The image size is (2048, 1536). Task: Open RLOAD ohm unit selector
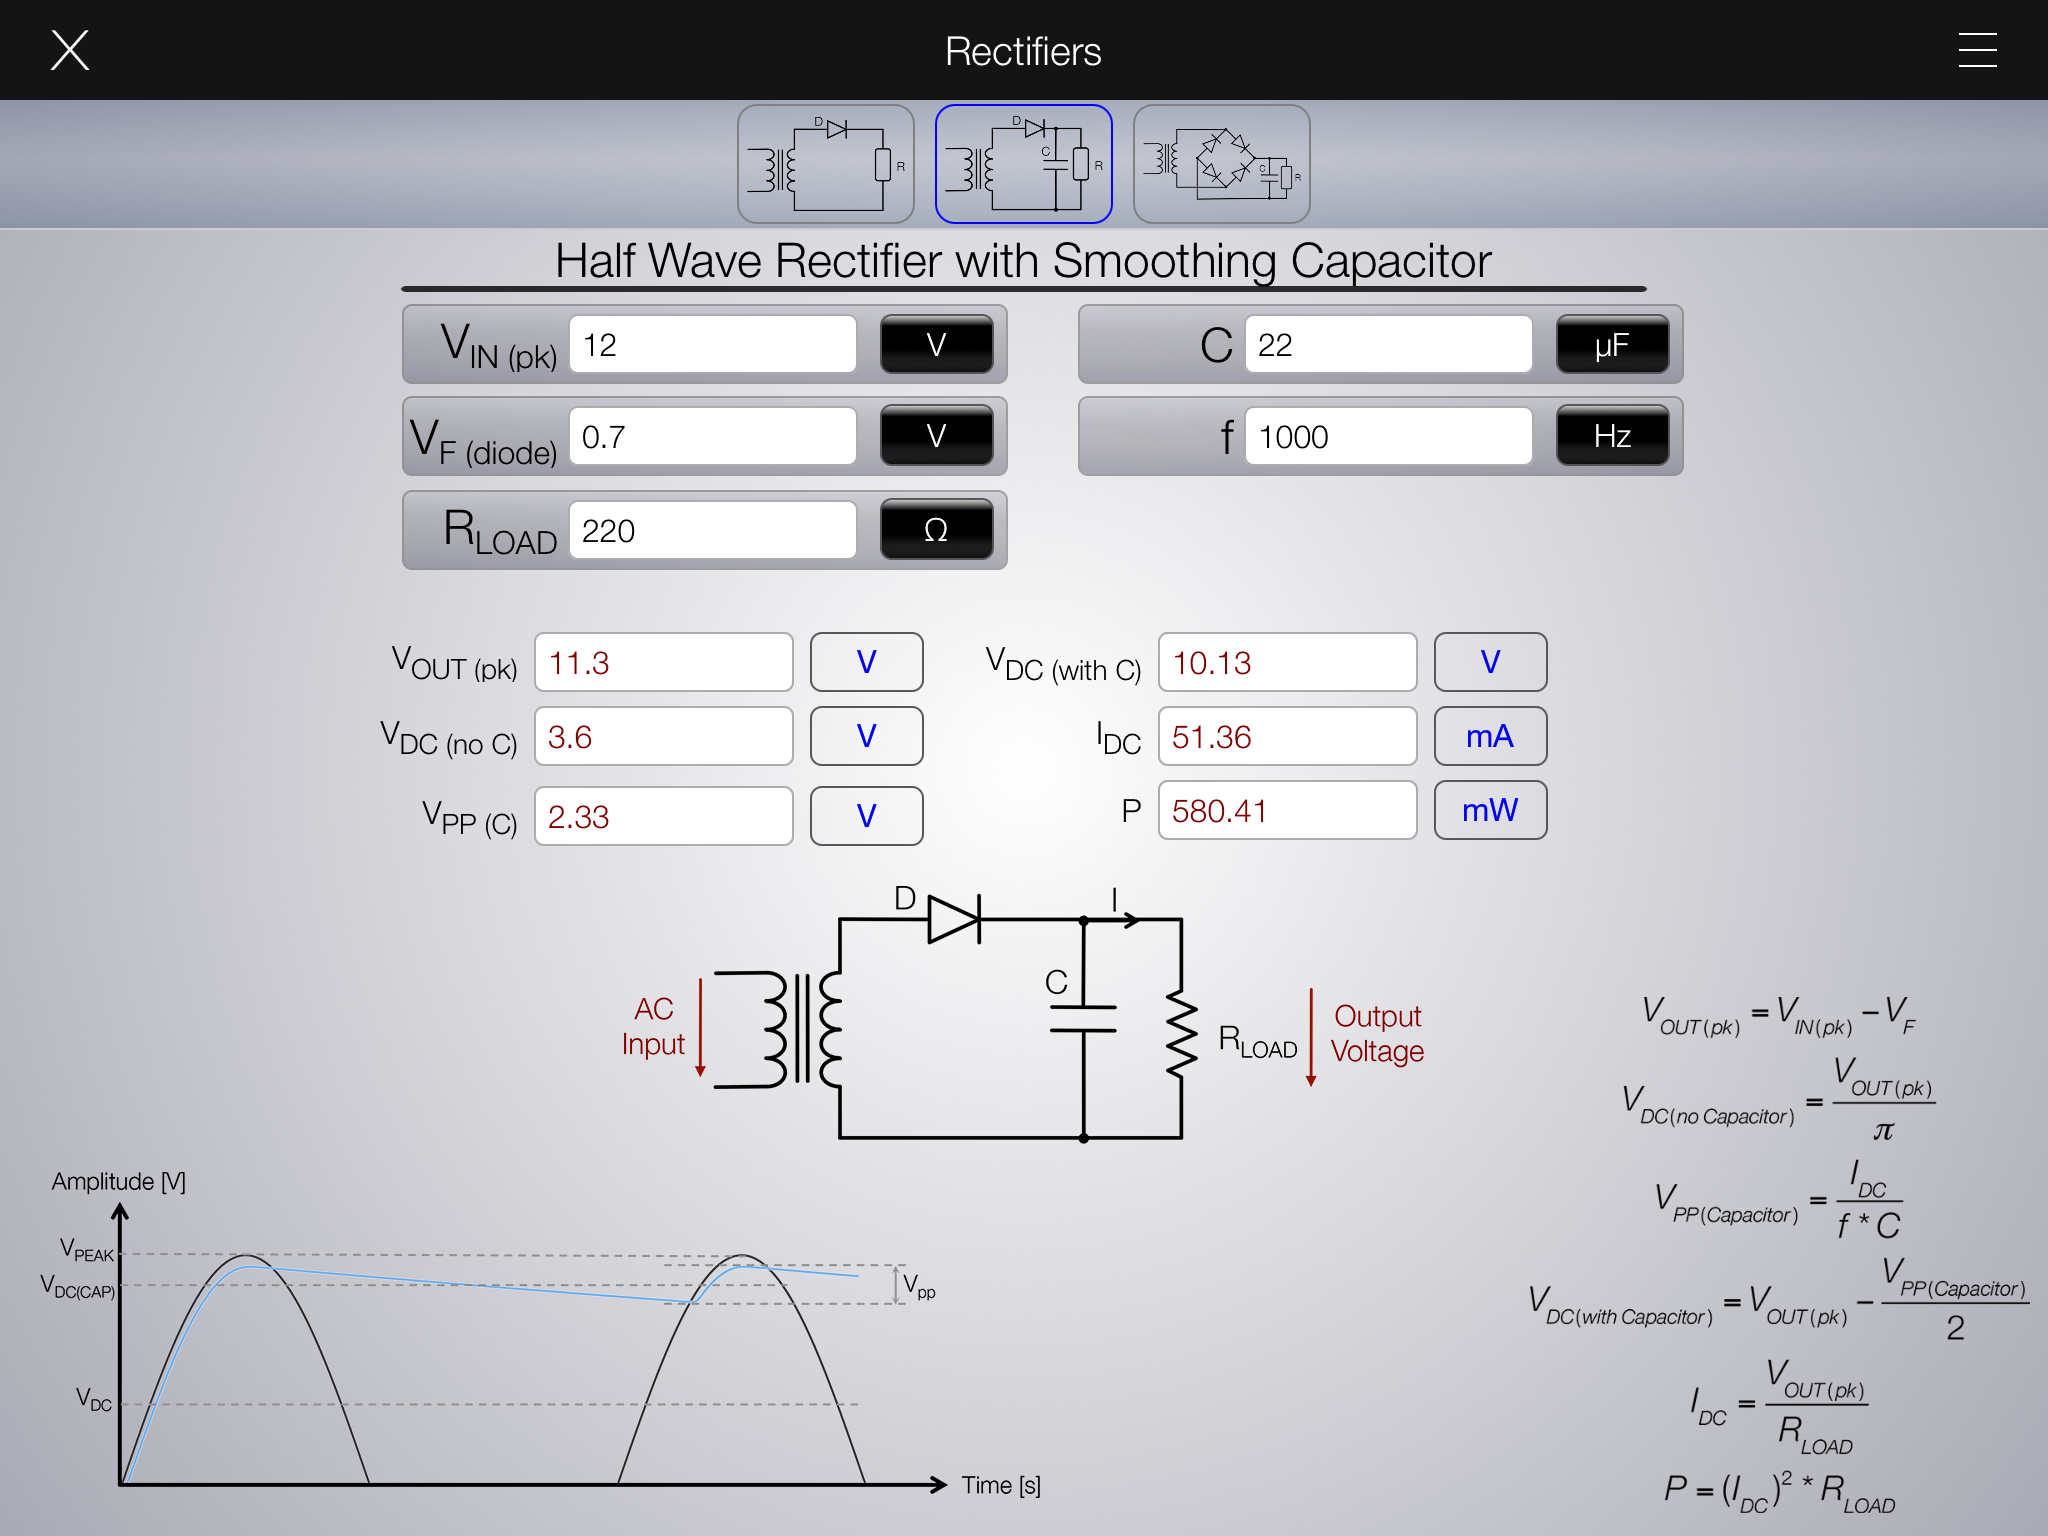coord(936,530)
